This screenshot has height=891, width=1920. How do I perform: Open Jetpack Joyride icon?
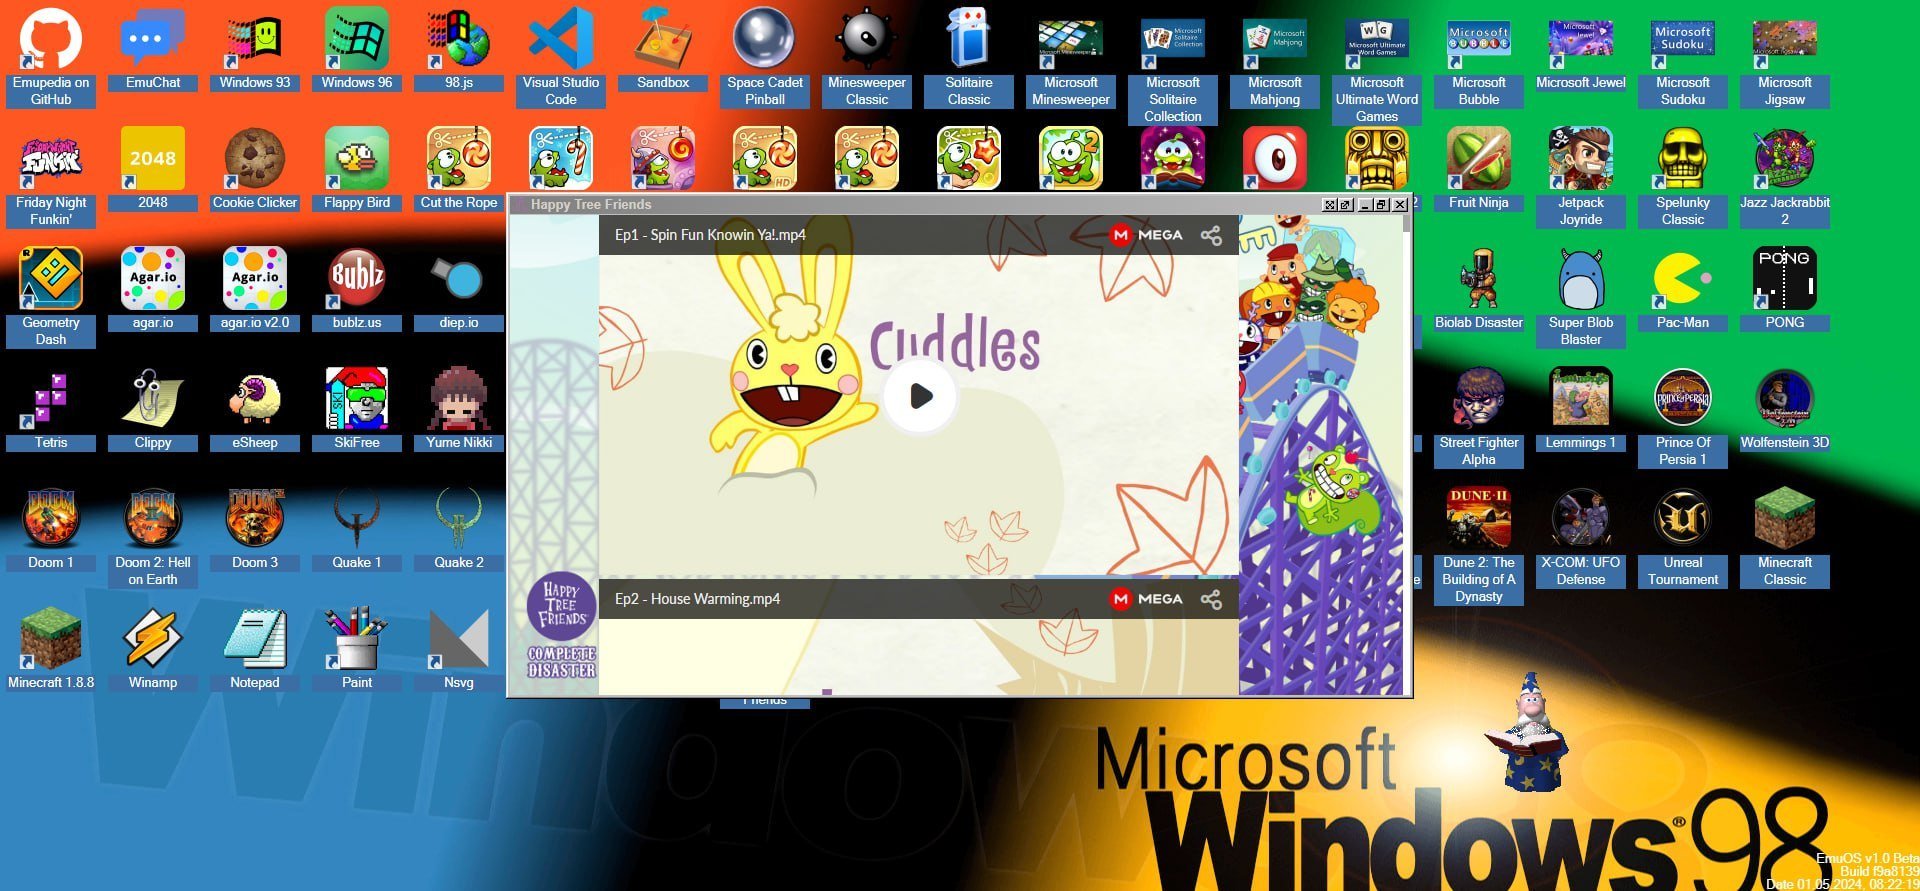[1581, 176]
